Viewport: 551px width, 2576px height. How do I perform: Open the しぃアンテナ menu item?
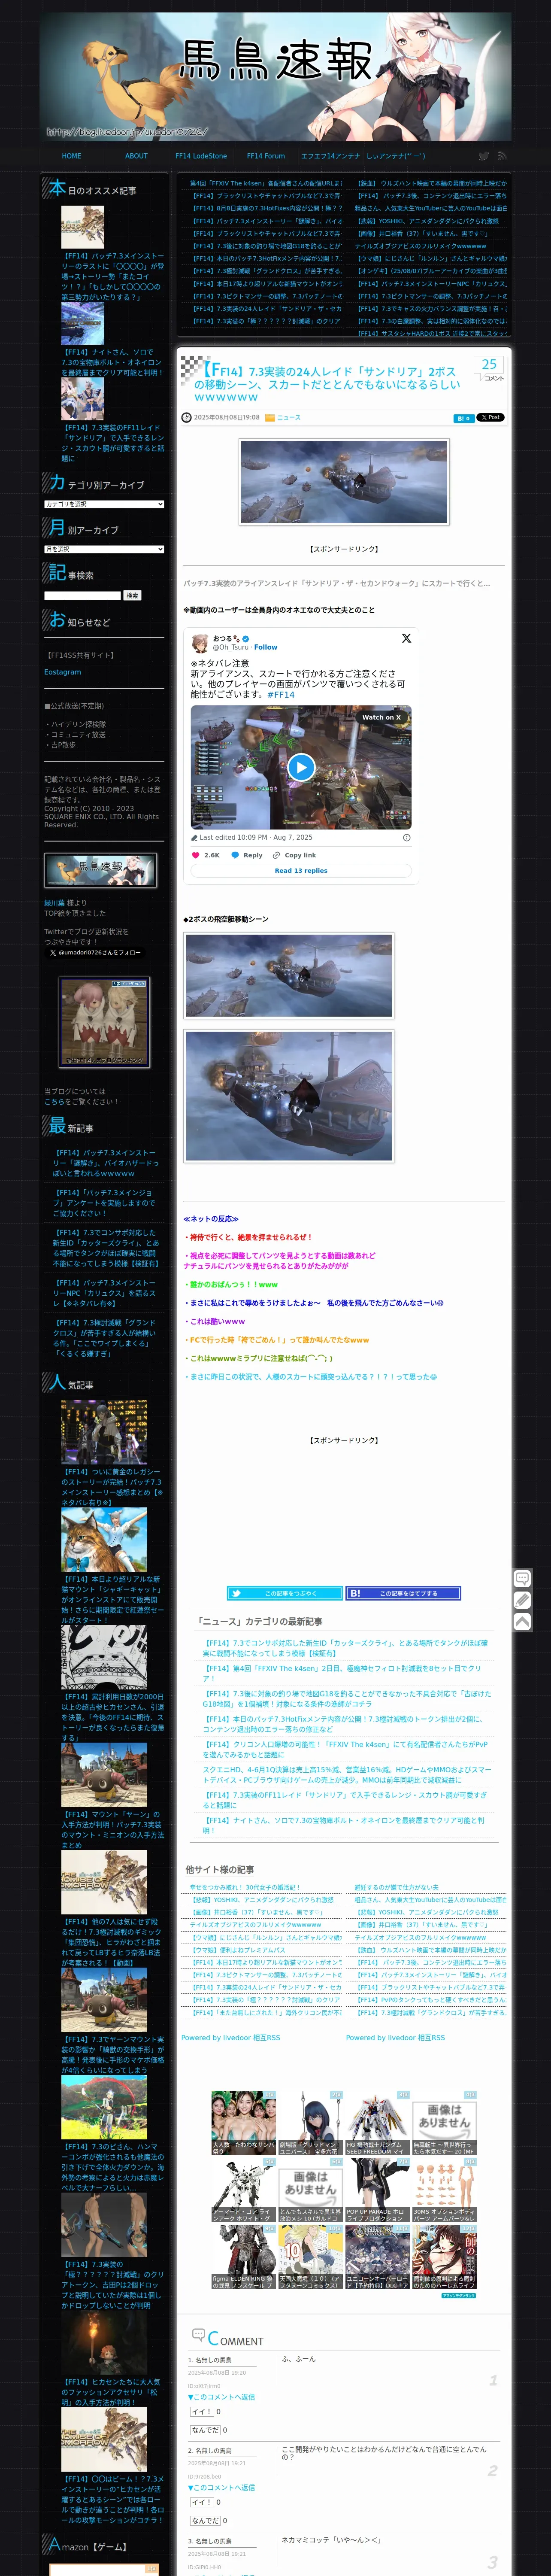point(396,156)
